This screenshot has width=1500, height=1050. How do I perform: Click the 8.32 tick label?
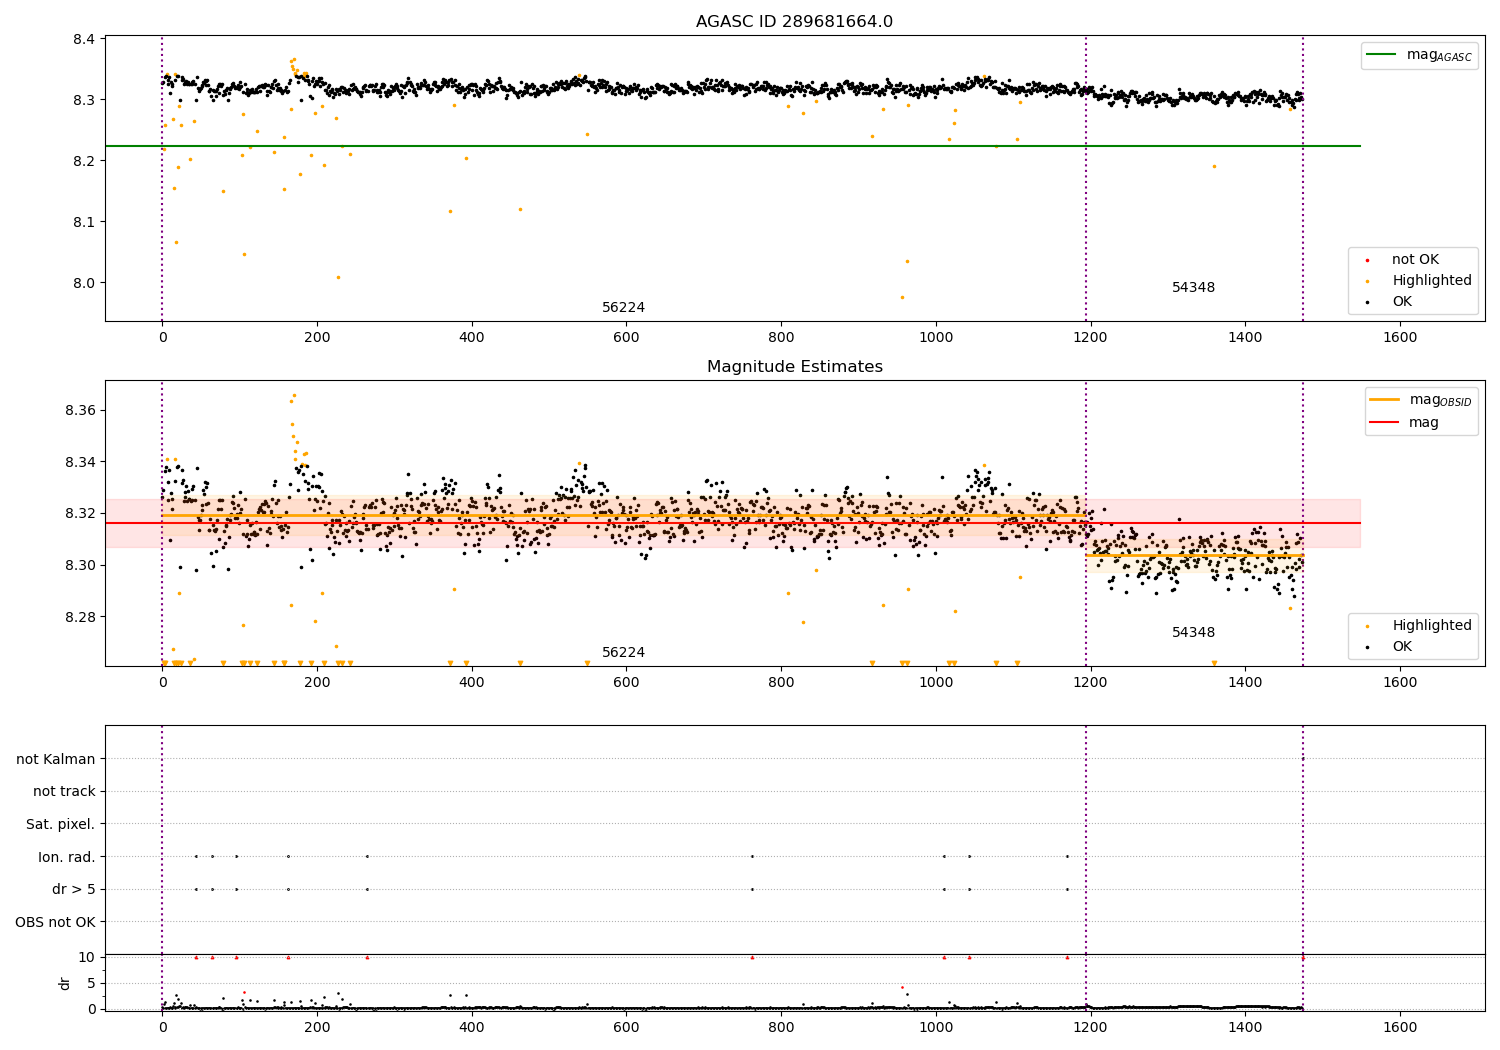point(79,514)
